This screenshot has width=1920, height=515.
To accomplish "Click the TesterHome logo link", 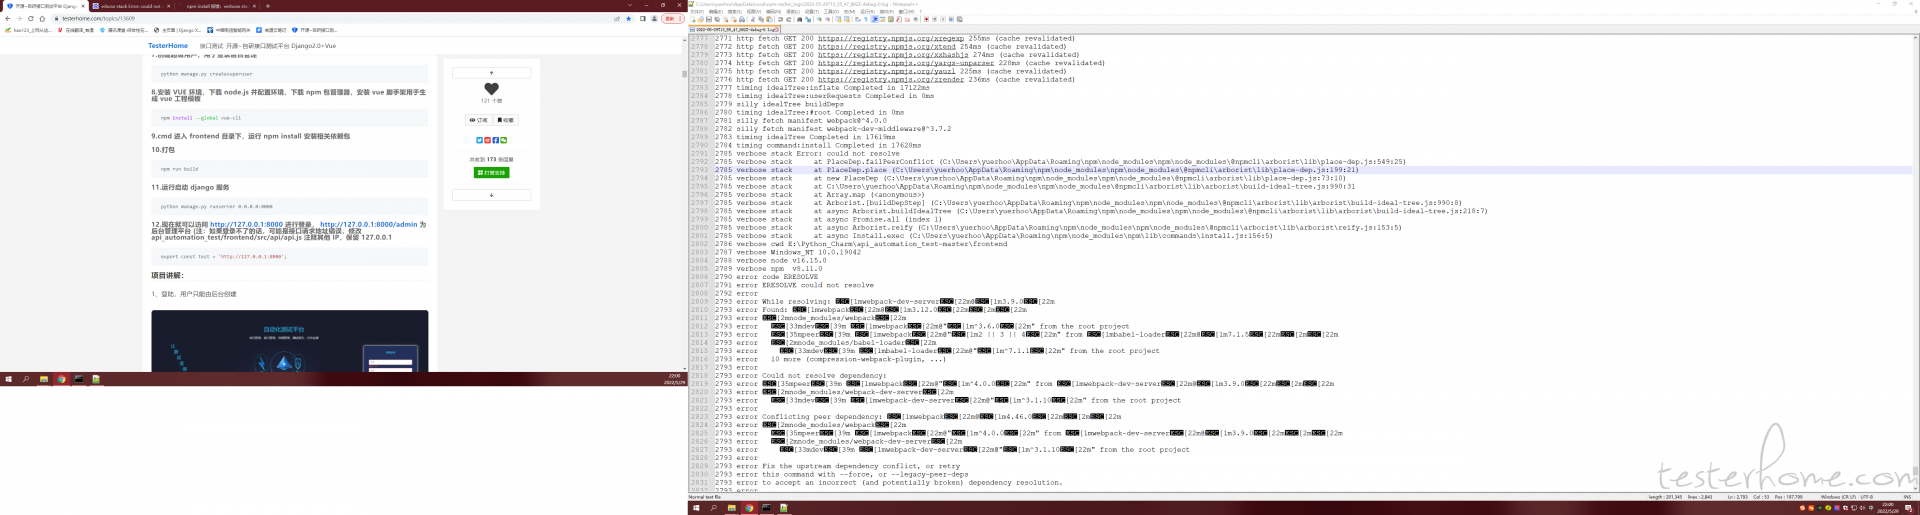I will pos(168,45).
